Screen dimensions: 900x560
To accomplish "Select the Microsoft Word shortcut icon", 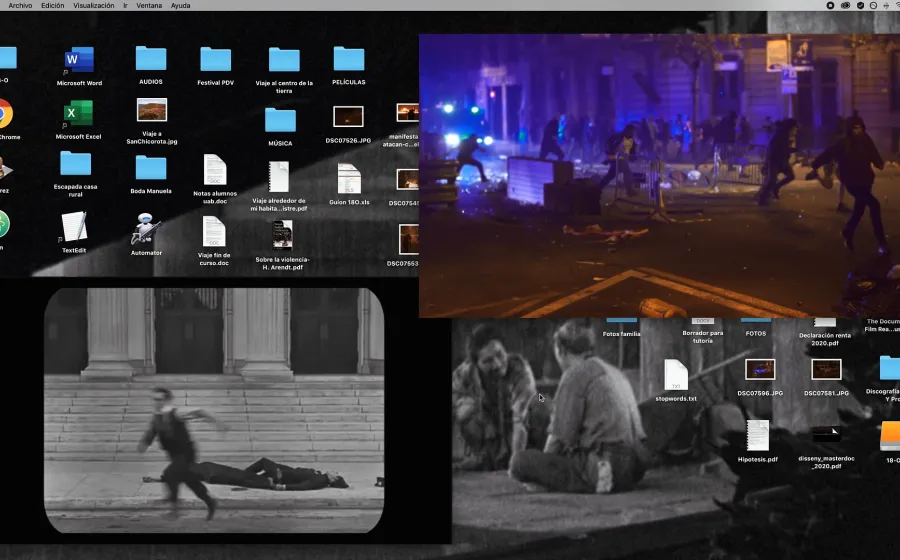I will 79,60.
